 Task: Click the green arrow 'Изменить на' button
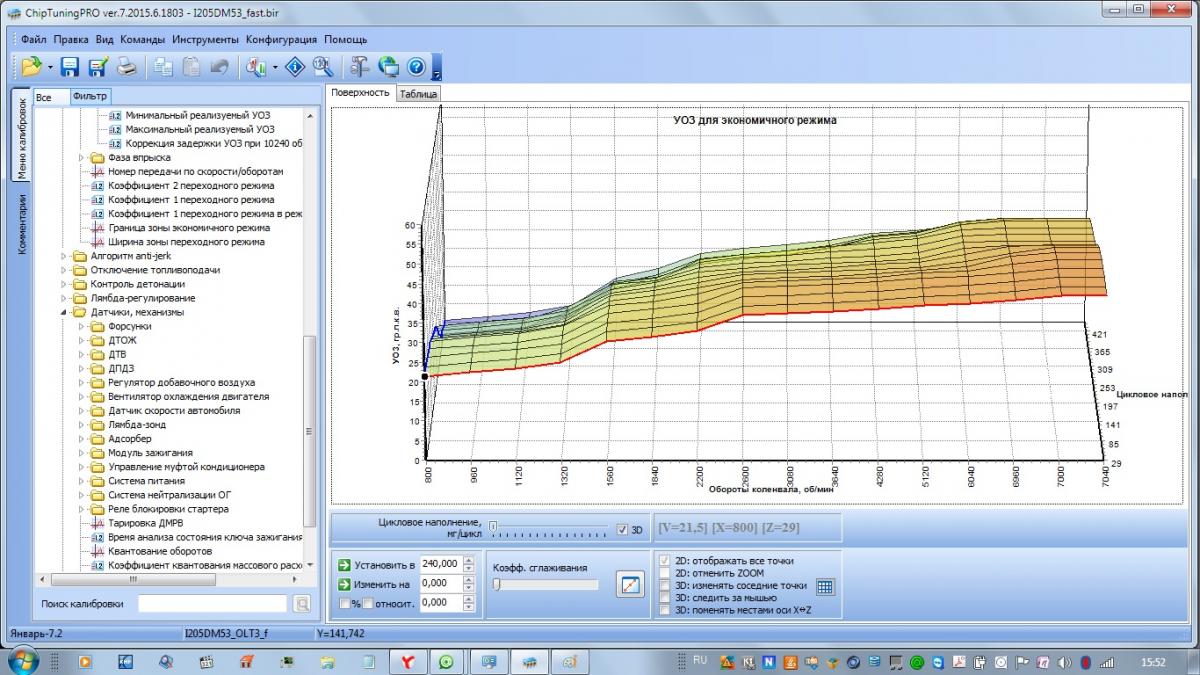(x=344, y=583)
